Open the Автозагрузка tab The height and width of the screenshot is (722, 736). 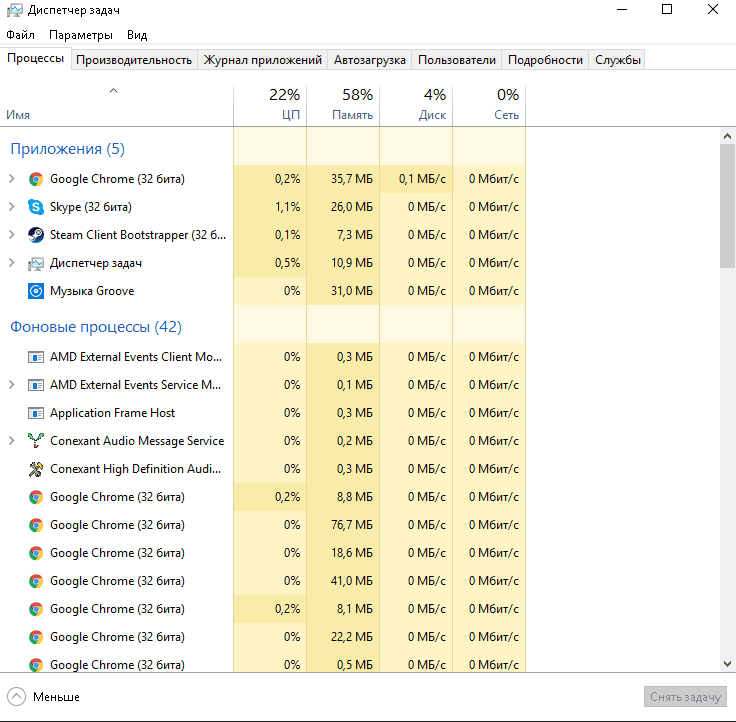tap(369, 60)
